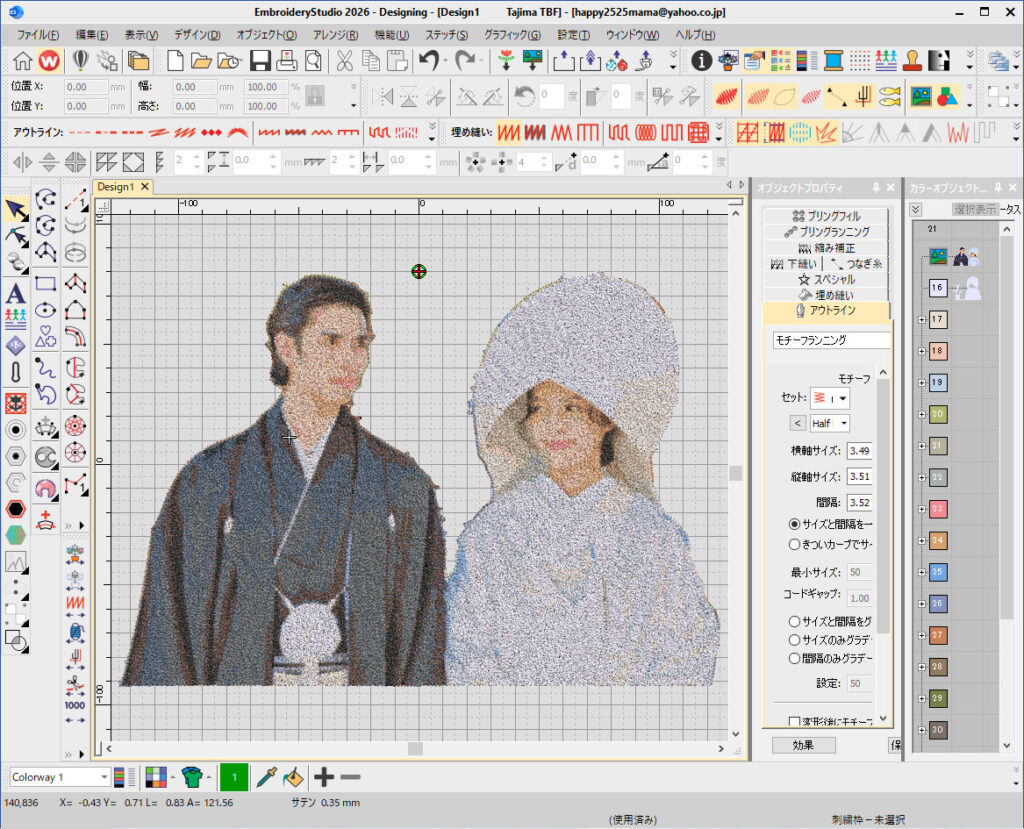
Task: Expand color object 17 tree node
Action: 922,319
